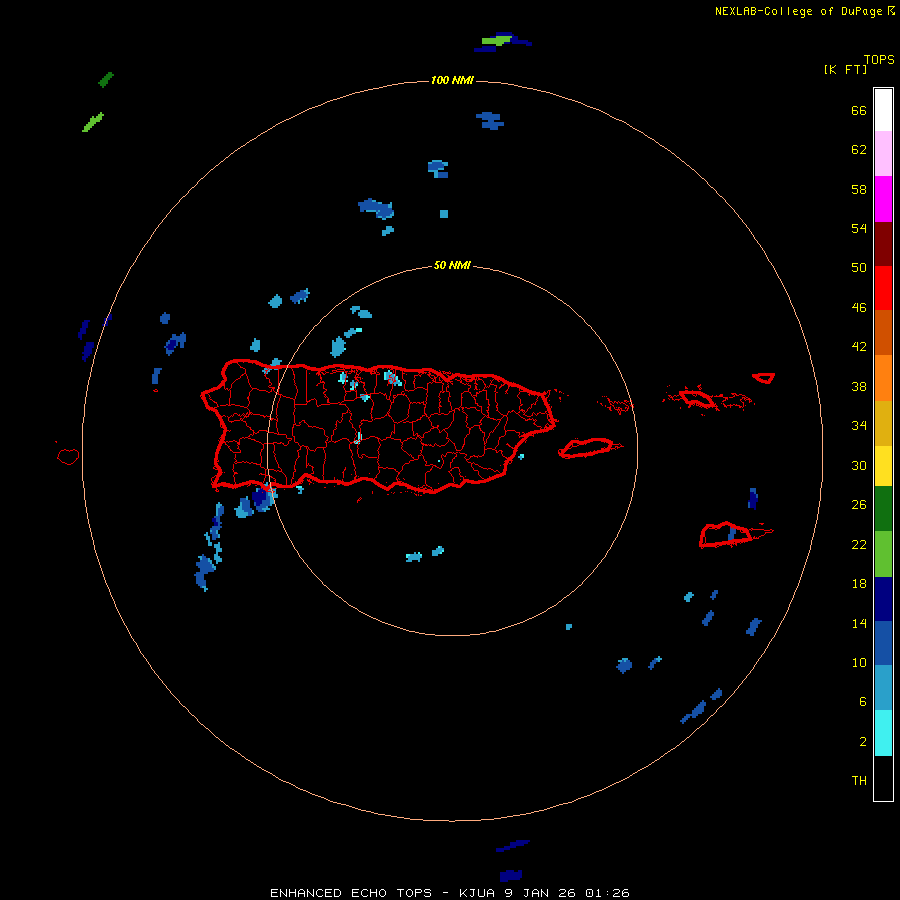Click the legend value 26
Screen dimensions: 900x900
[859, 505]
